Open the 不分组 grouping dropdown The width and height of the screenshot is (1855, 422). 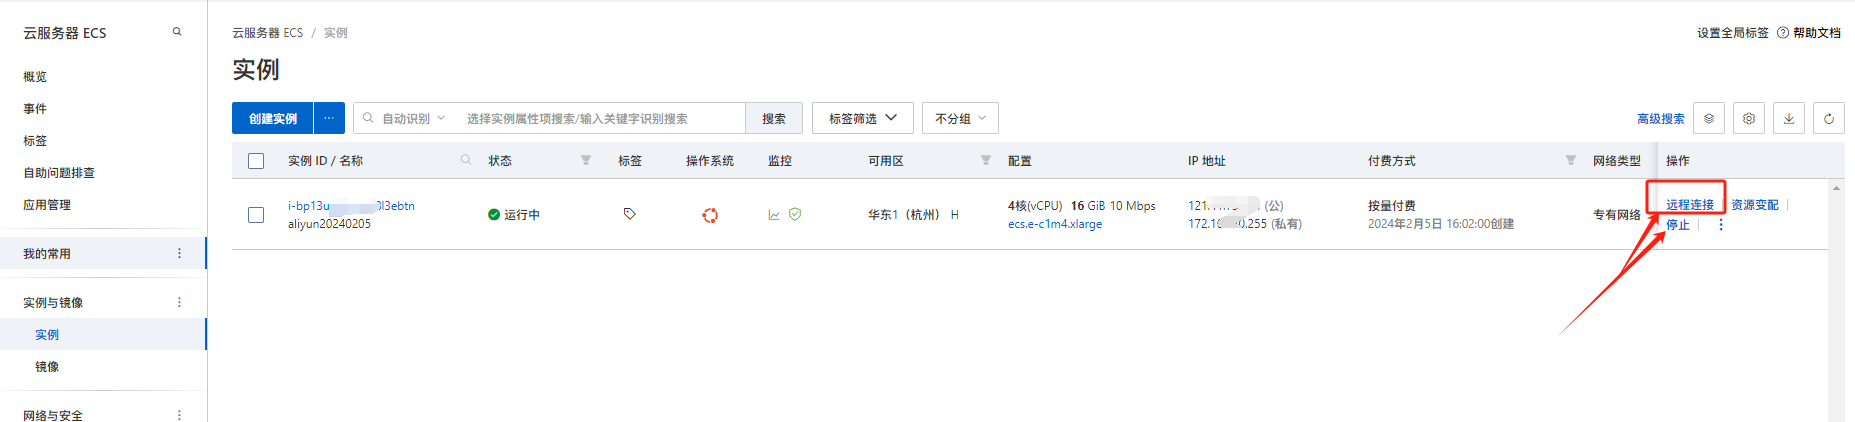(960, 118)
